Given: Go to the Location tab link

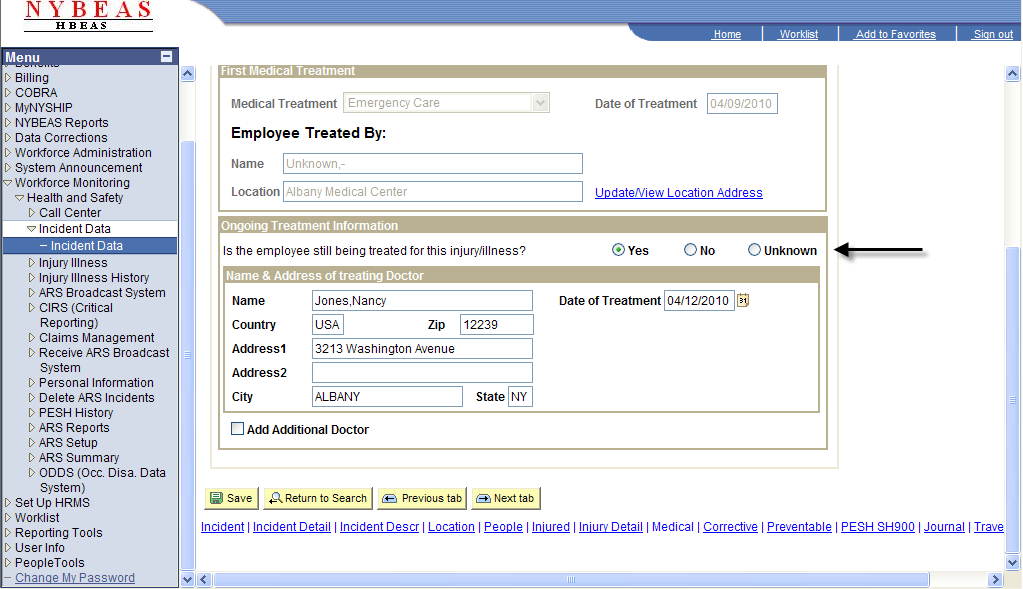Looking at the screenshot, I should coord(451,527).
